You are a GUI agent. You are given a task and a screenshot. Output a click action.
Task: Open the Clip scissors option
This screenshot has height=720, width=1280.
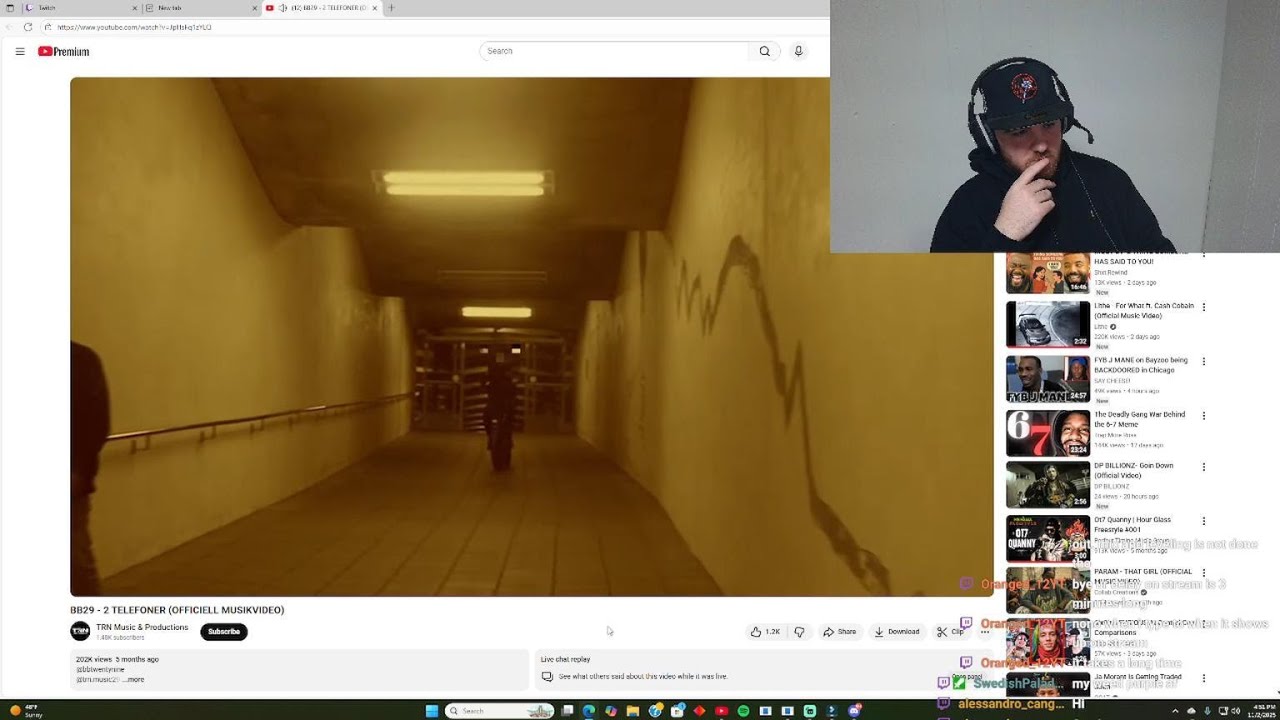tap(950, 632)
